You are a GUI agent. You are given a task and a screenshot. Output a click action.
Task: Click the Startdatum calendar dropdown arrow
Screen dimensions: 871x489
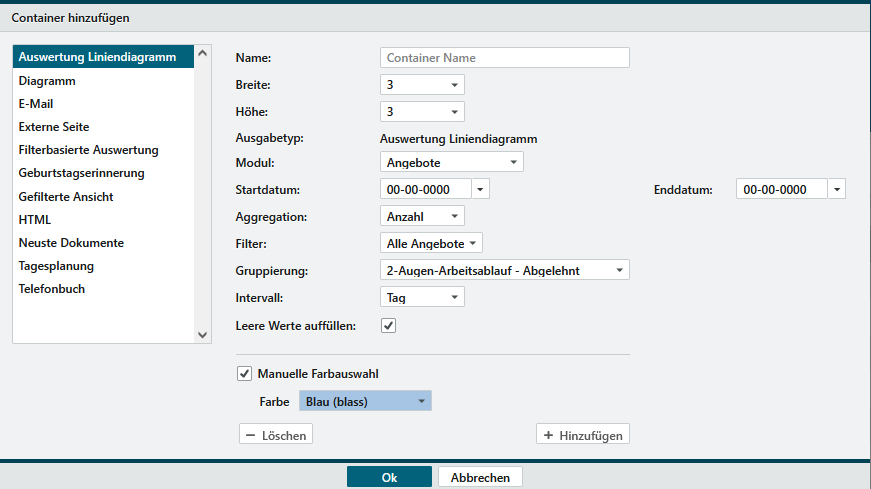tap(481, 189)
